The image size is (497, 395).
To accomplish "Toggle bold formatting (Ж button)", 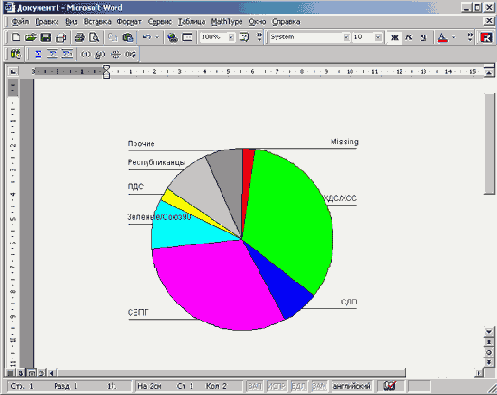I will [395, 37].
